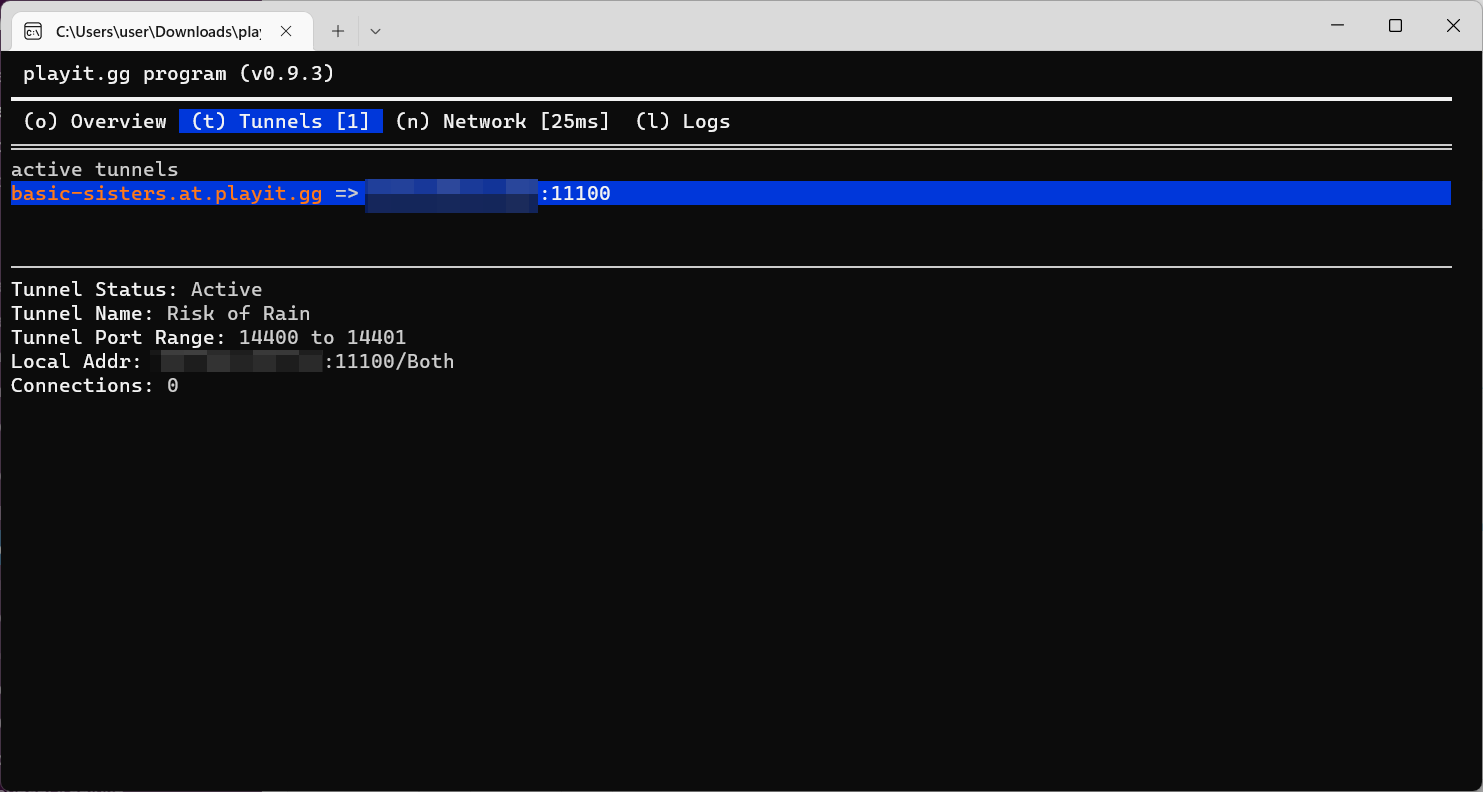1483x792 pixels.
Task: Click the Connections: 0 line
Action: click(95, 385)
